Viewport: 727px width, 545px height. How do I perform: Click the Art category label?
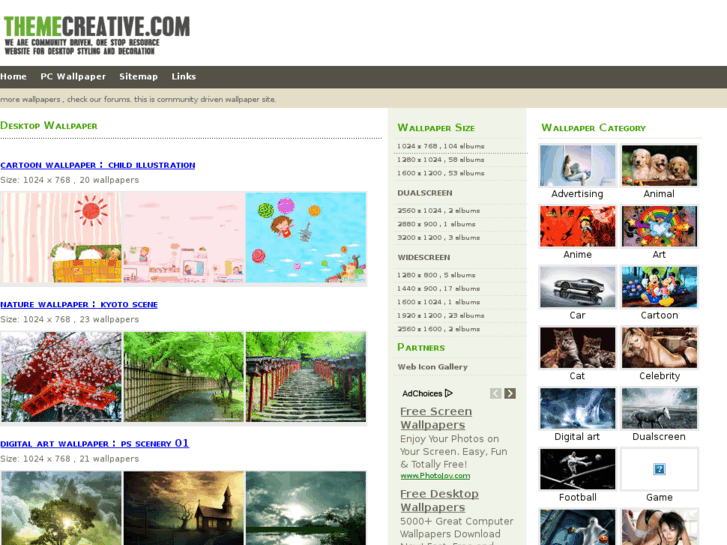659,255
